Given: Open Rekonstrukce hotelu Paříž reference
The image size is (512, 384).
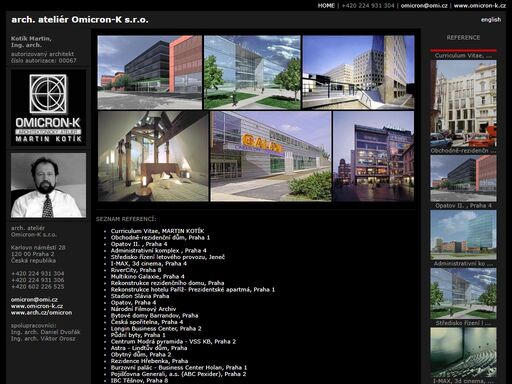Looking at the screenshot, I should click(193, 290).
